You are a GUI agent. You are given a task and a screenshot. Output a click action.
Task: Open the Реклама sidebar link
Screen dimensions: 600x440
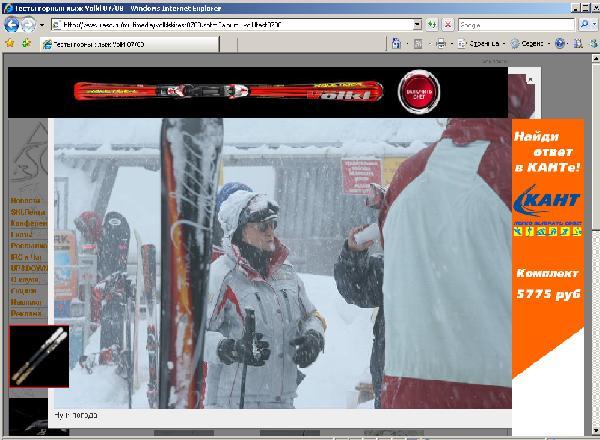coord(26,313)
